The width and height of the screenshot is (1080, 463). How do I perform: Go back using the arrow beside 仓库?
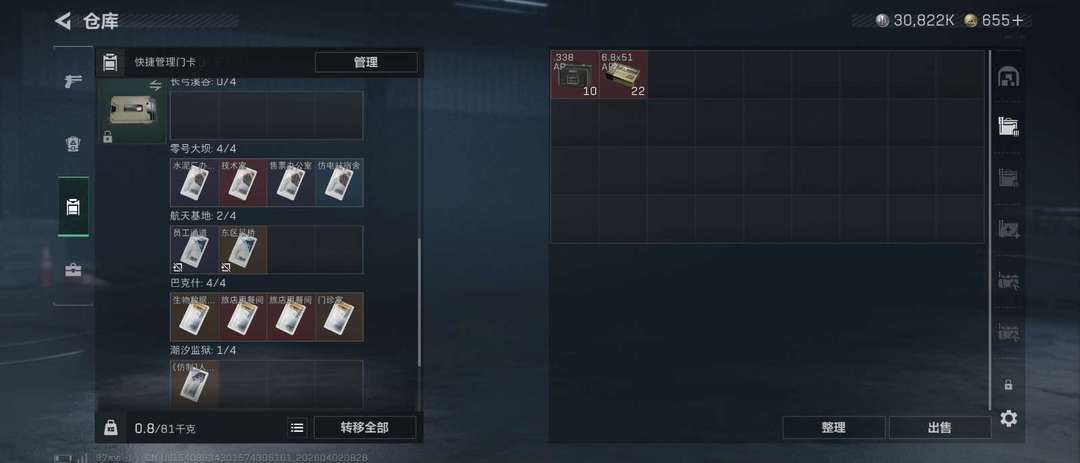tap(63, 21)
